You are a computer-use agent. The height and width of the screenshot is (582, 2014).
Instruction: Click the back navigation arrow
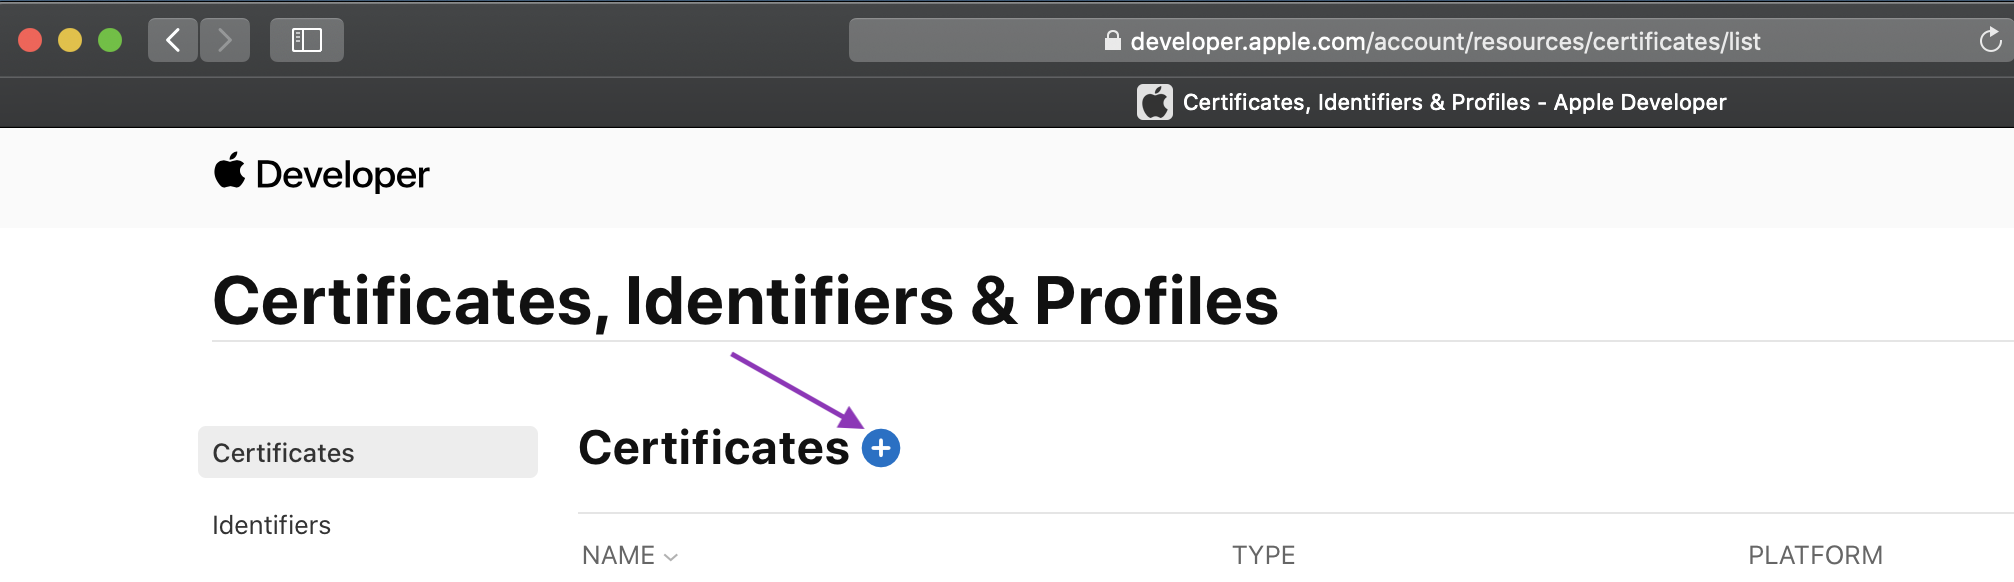pyautogui.click(x=172, y=40)
